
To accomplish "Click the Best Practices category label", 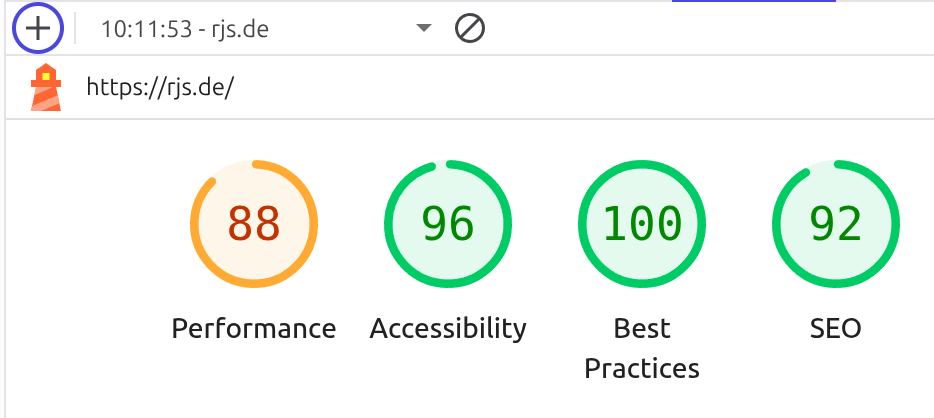I will pyautogui.click(x=642, y=348).
